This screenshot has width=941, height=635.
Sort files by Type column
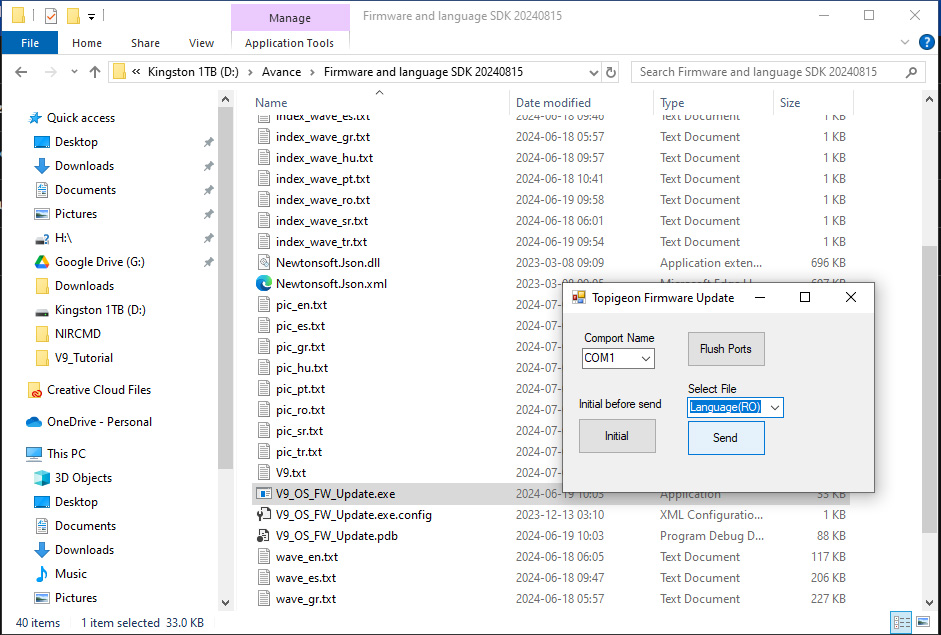pos(672,103)
